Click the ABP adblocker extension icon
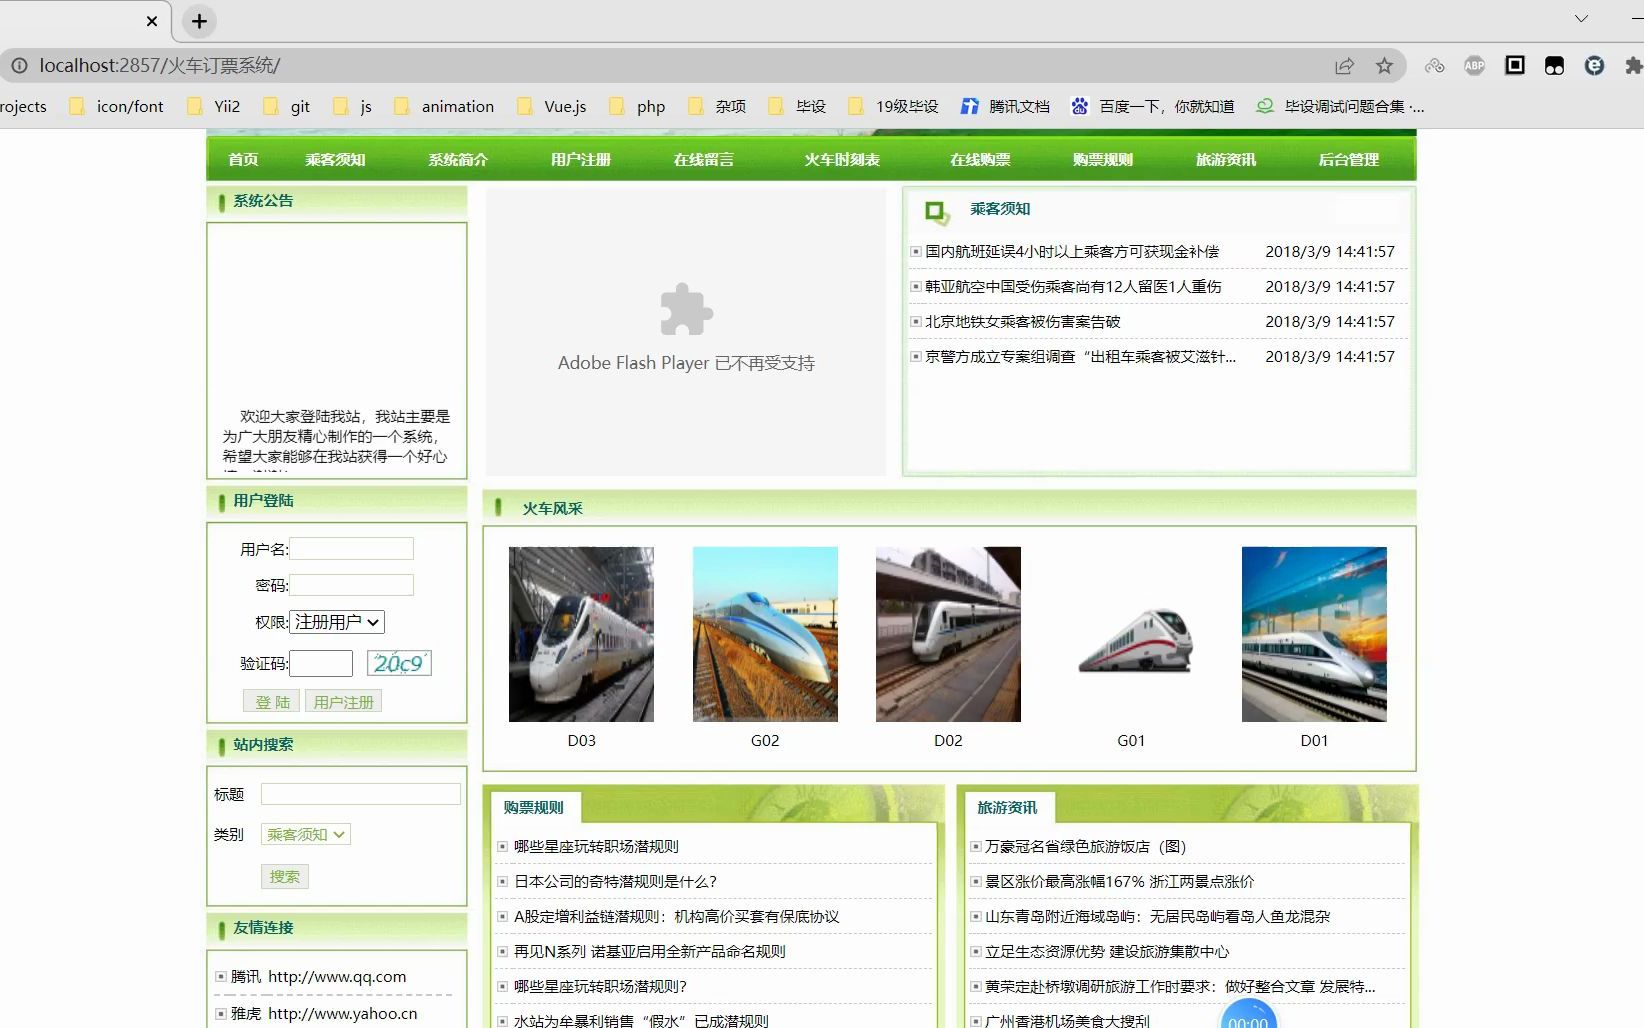This screenshot has height=1028, width=1644. pyautogui.click(x=1473, y=66)
